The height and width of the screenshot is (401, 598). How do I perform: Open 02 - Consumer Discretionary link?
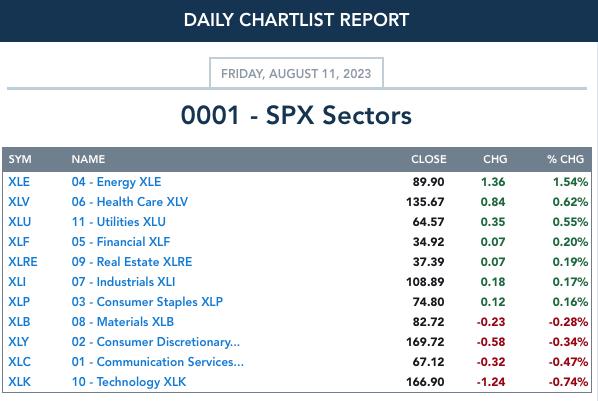point(156,342)
